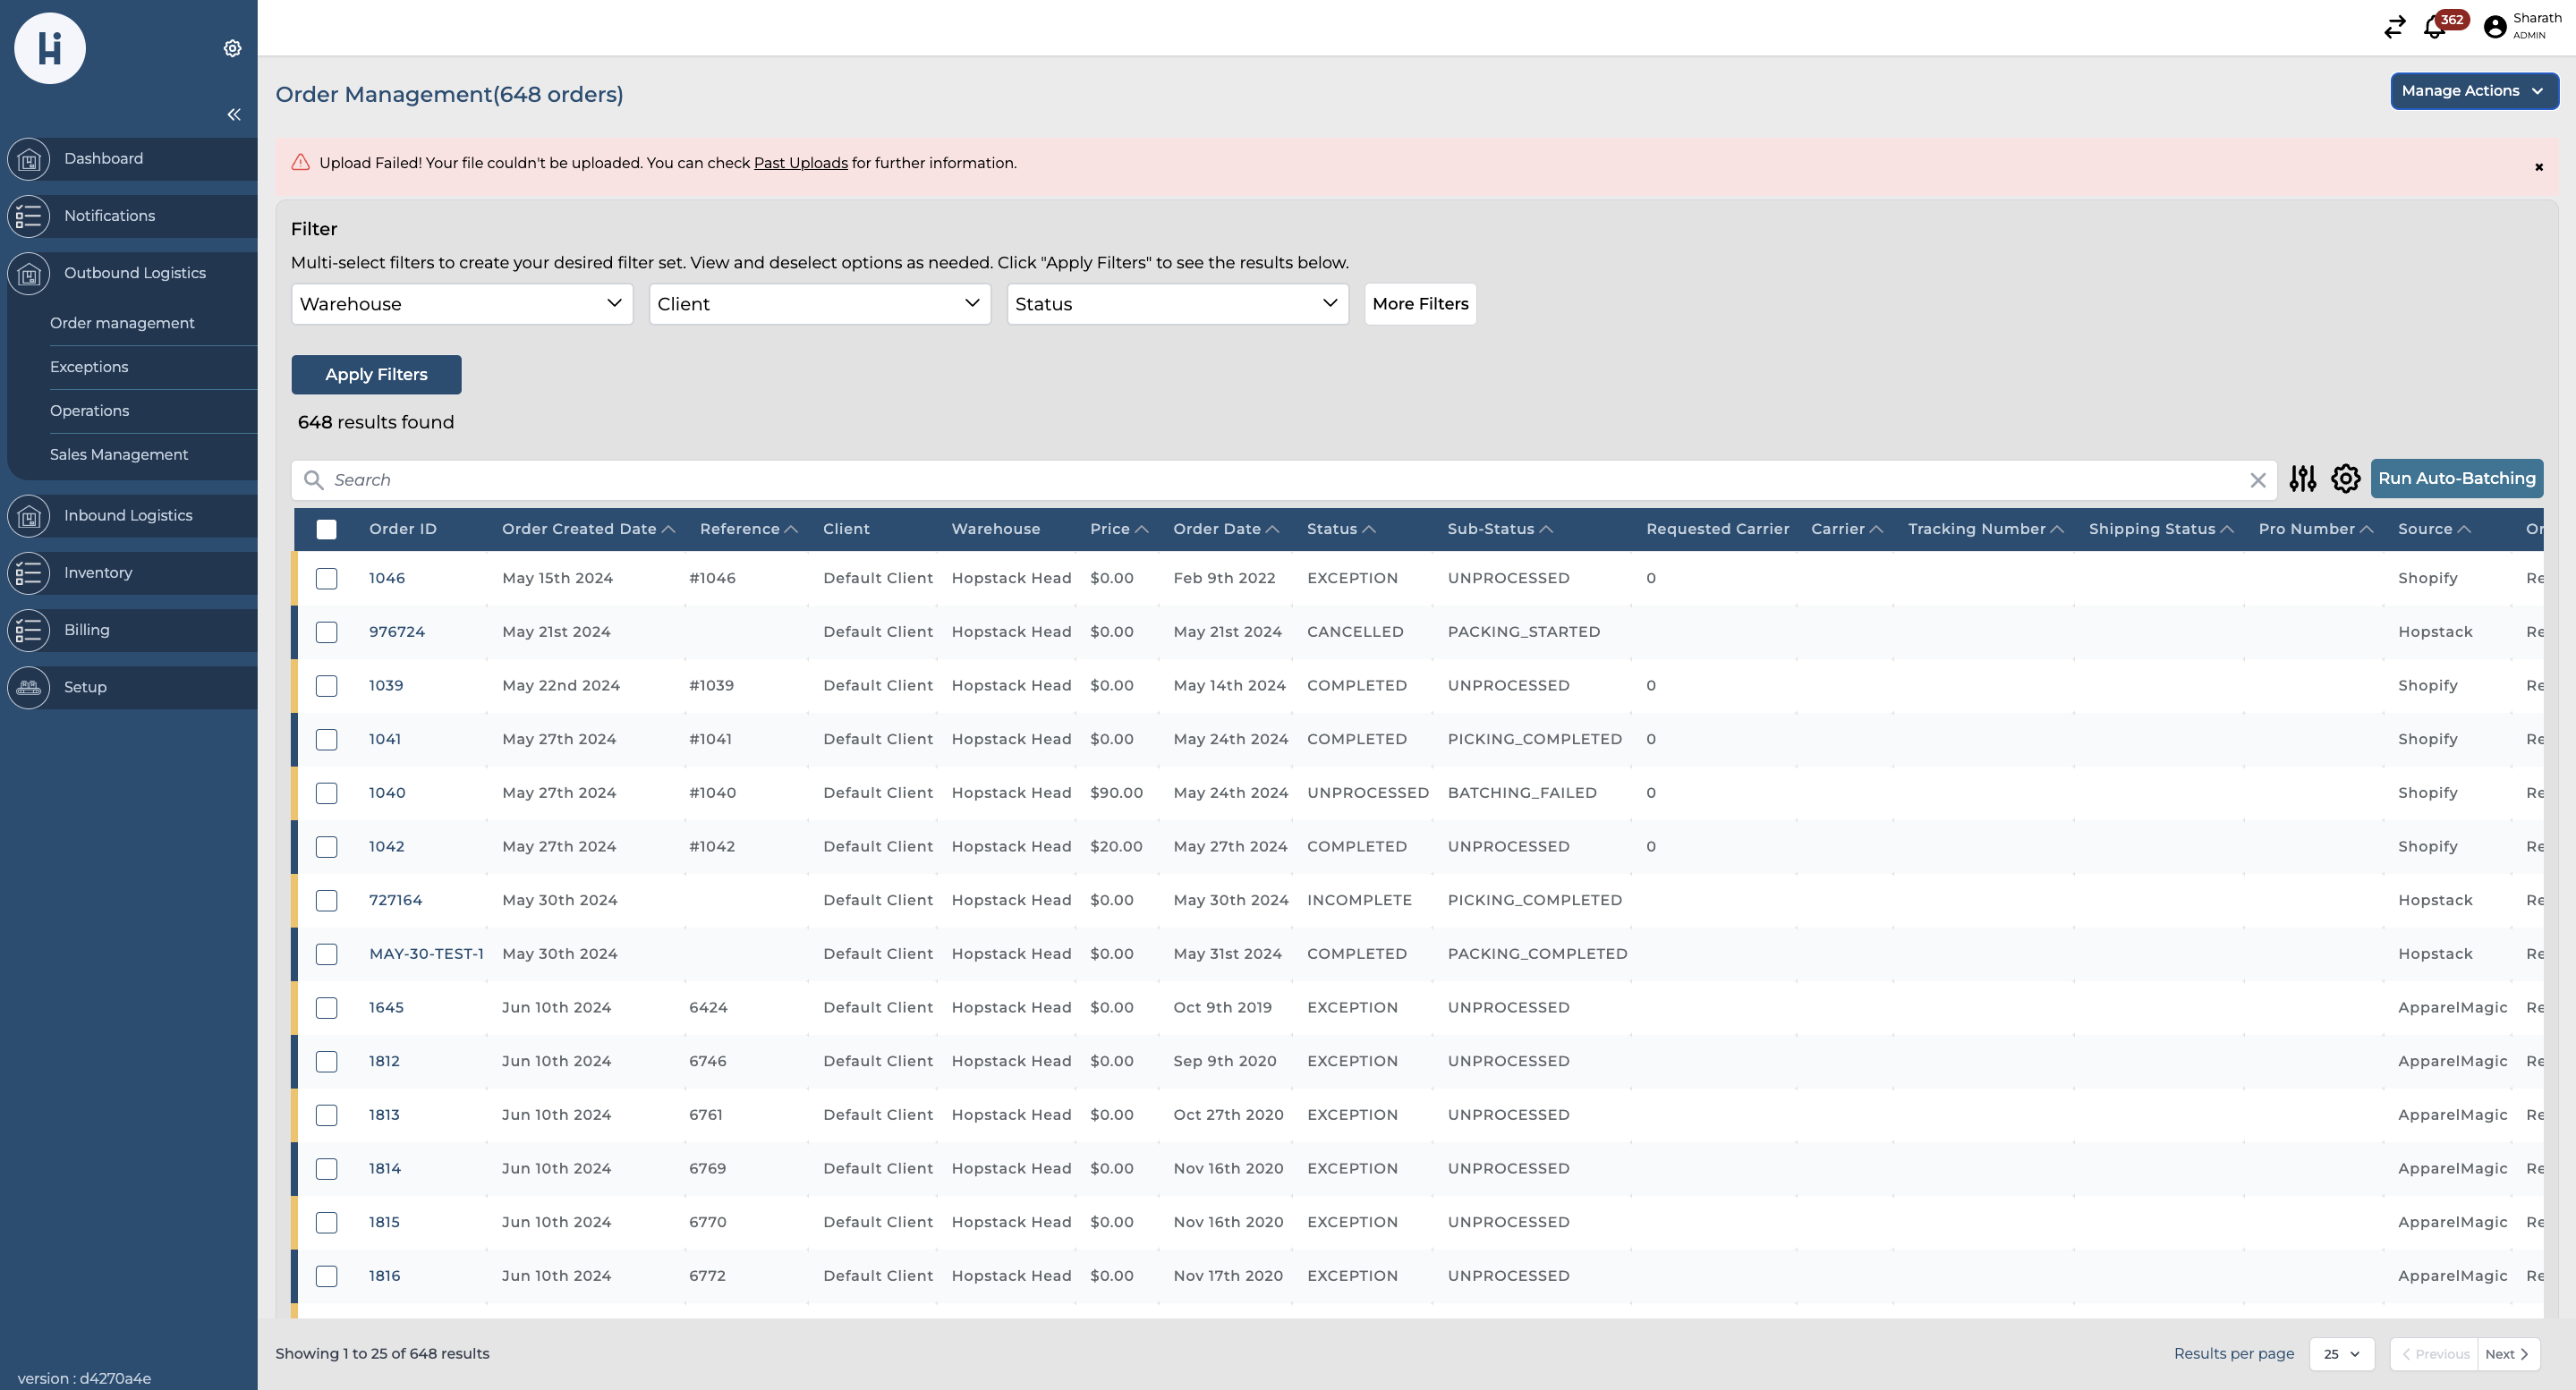Open table column filter sliders icon
This screenshot has height=1390, width=2576.
[x=2302, y=479]
